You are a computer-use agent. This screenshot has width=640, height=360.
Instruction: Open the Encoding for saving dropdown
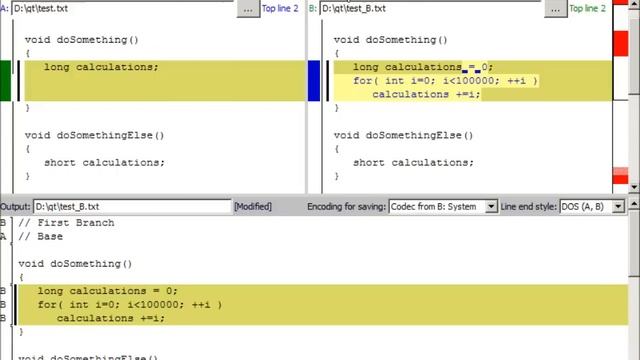[x=491, y=207]
